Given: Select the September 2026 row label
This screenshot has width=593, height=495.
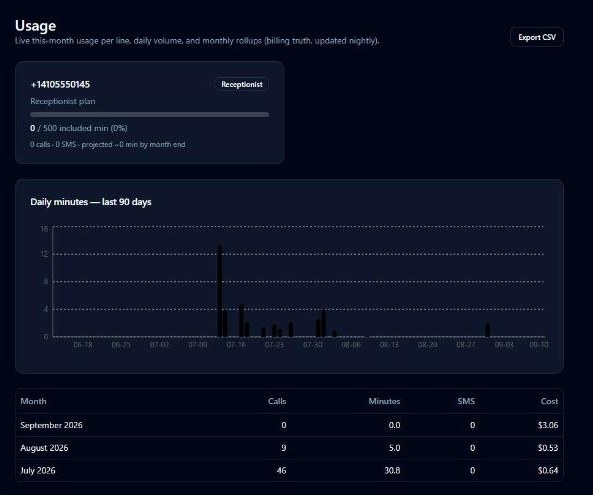Looking at the screenshot, I should (x=51, y=425).
